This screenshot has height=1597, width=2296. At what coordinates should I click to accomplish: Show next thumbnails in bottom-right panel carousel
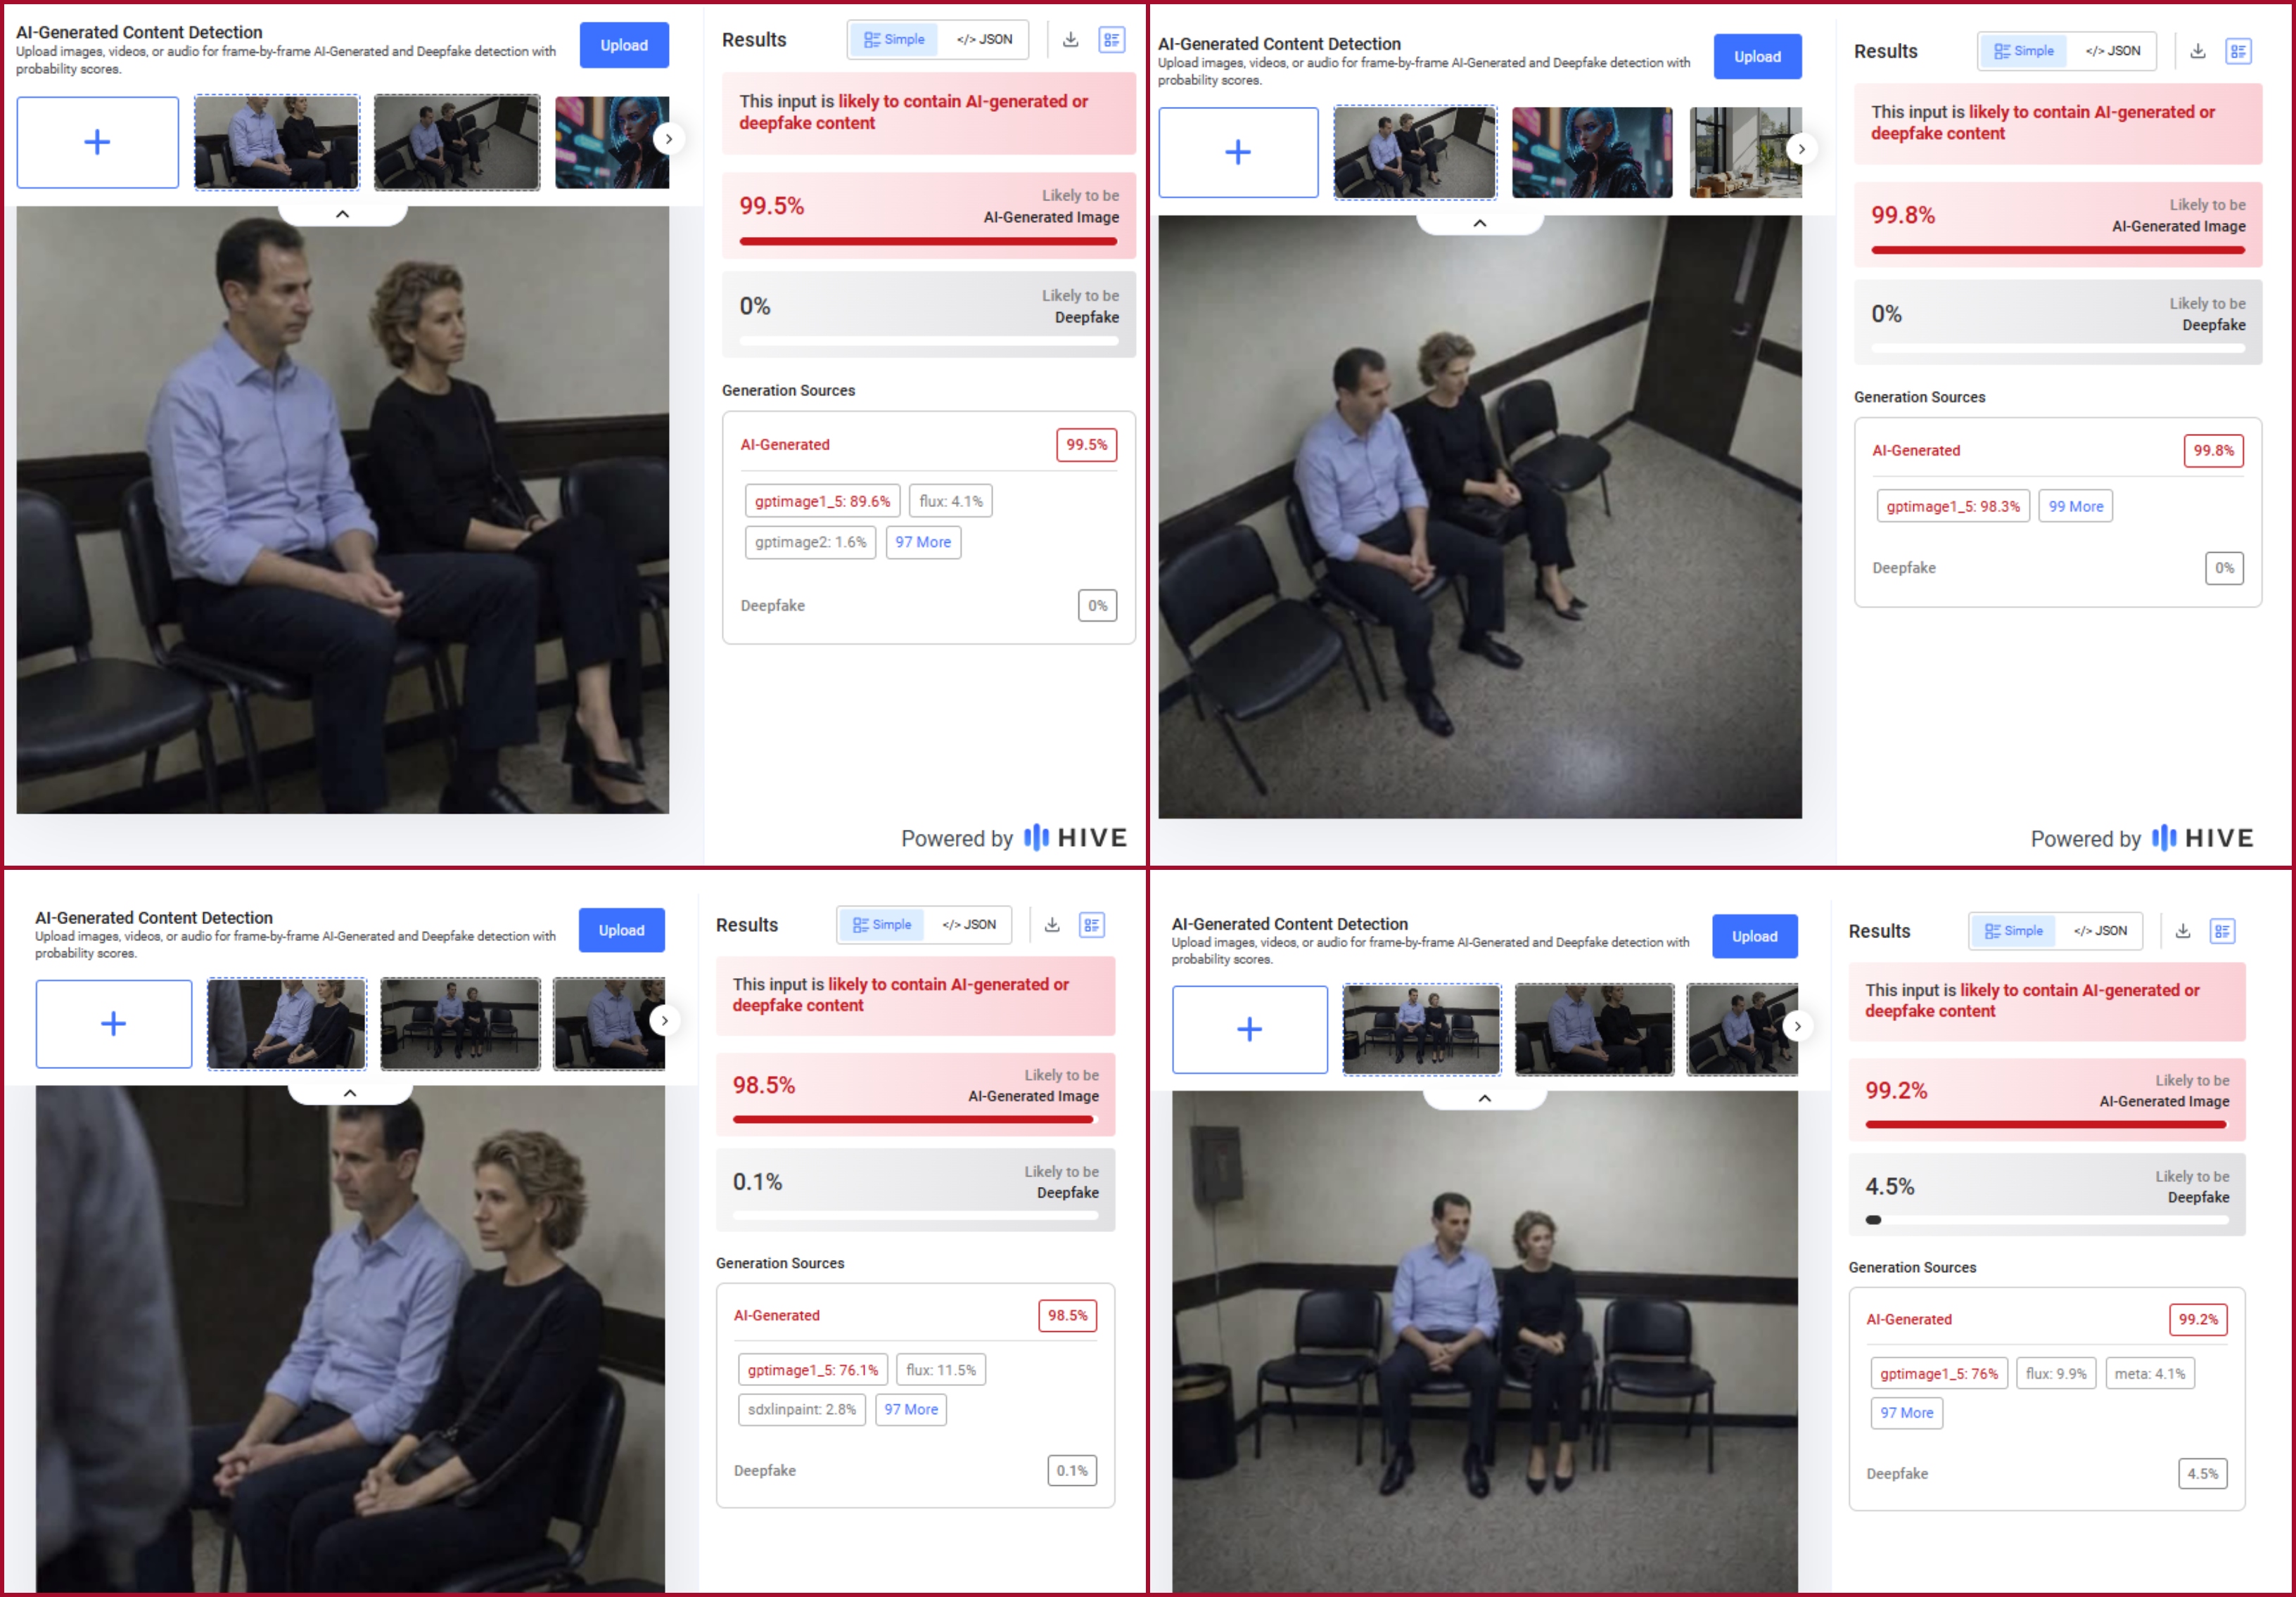[x=1797, y=1026]
